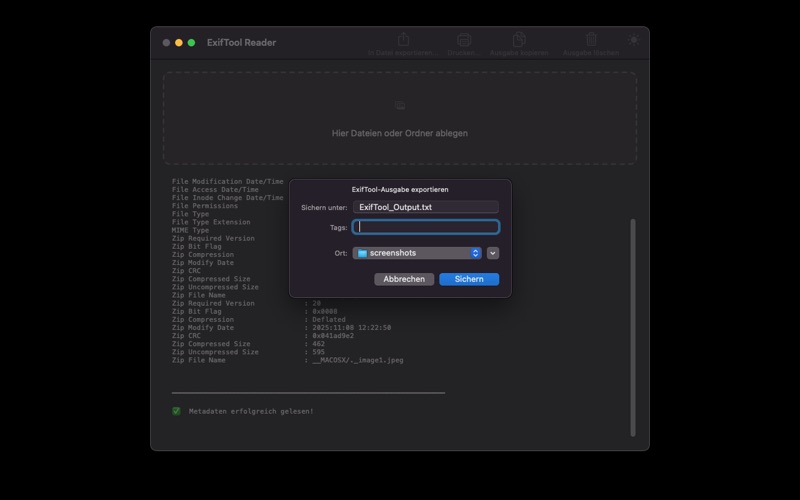
Task: Click the blue Sichern button
Action: tap(469, 279)
